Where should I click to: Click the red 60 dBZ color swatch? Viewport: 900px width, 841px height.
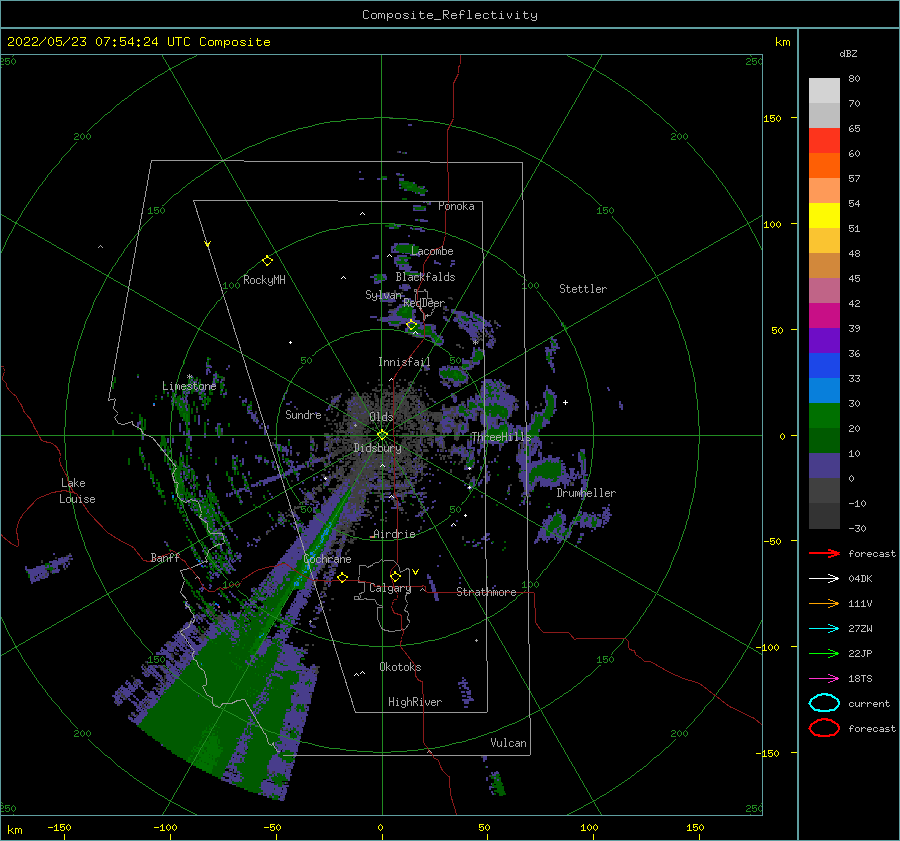[824, 141]
